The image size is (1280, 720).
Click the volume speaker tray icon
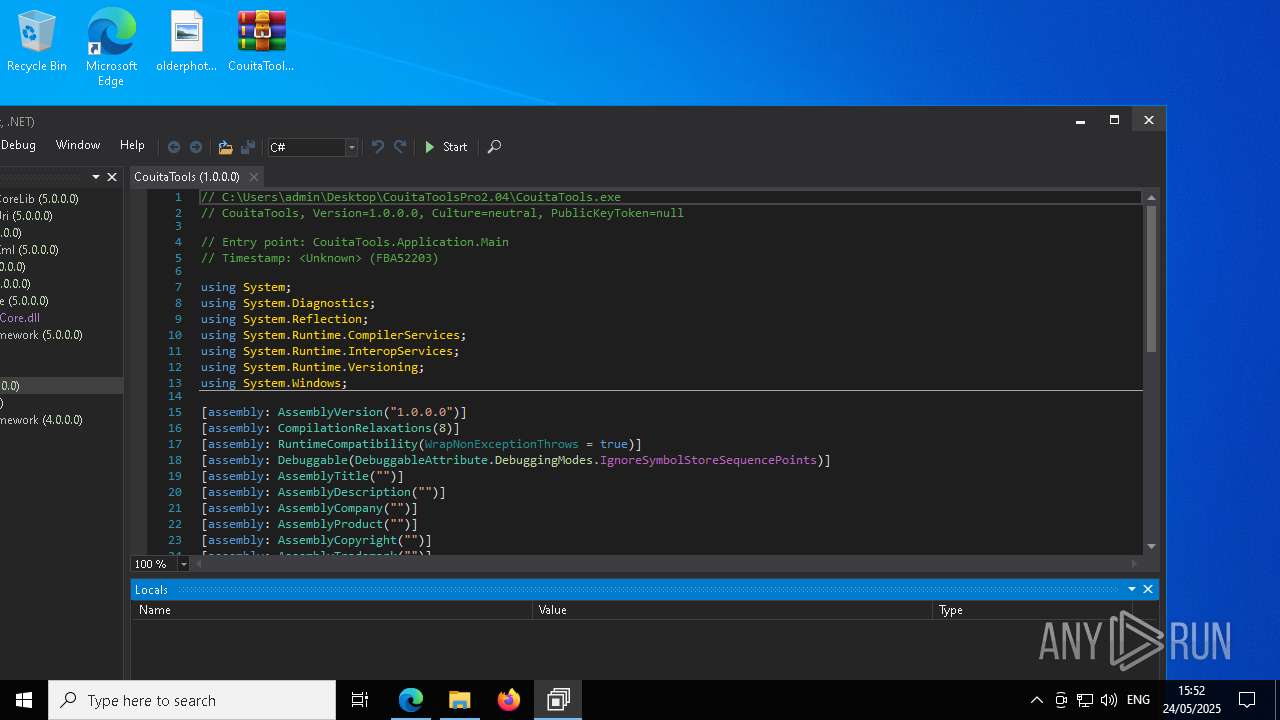click(1109, 700)
